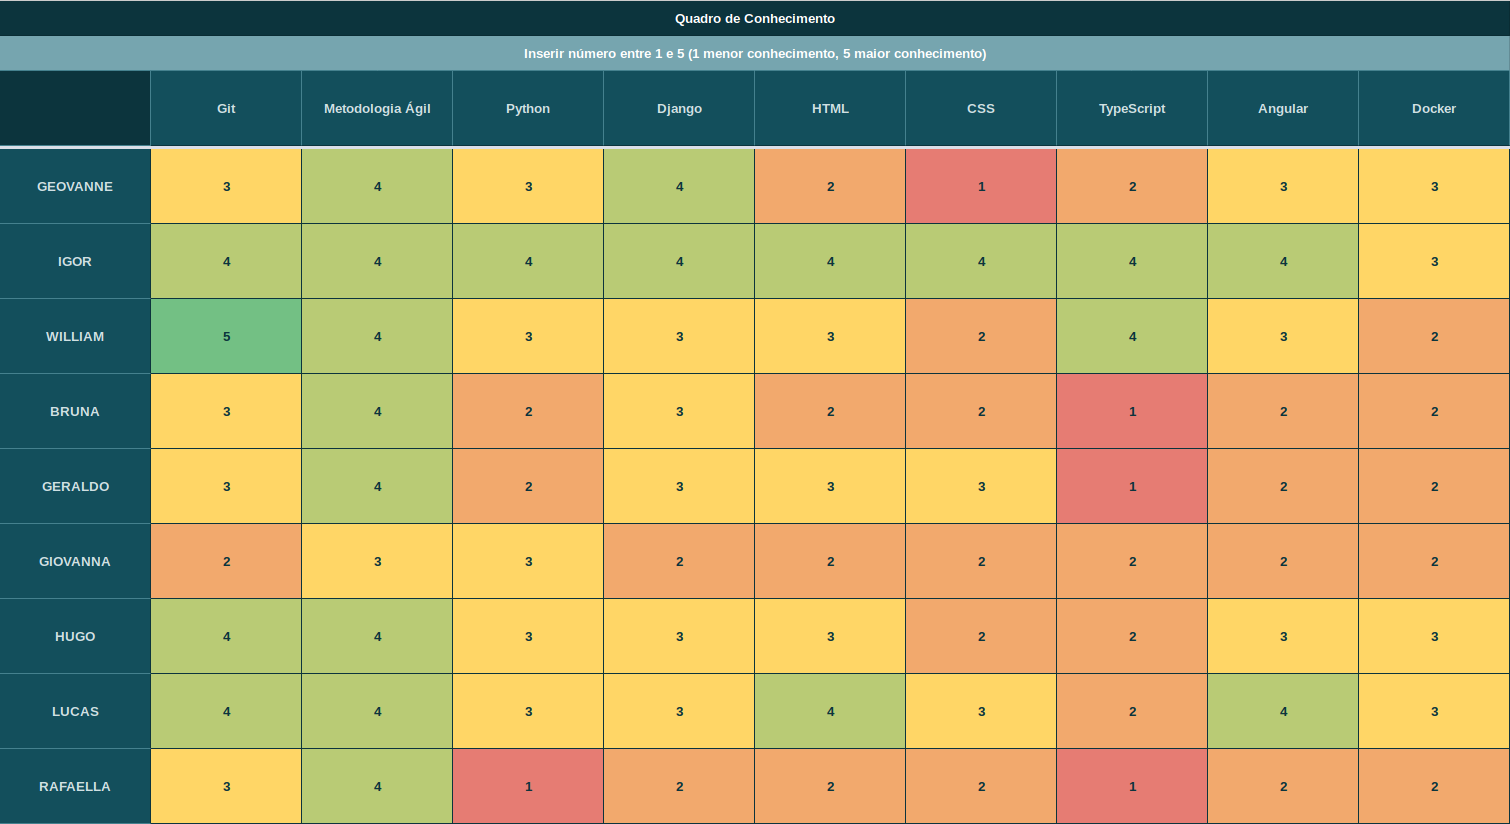Select Rafaella's Docker score cell 2
Viewport: 1510px width, 824px height.
1434,786
